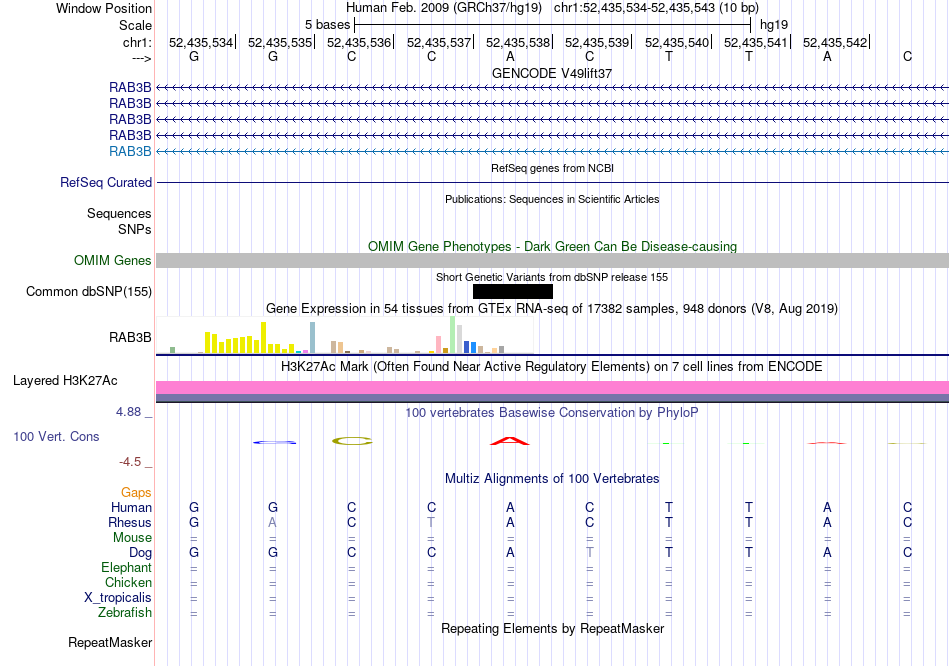
Task: Click the Short Genetic Variants dbSNP title
Action: pos(552,277)
